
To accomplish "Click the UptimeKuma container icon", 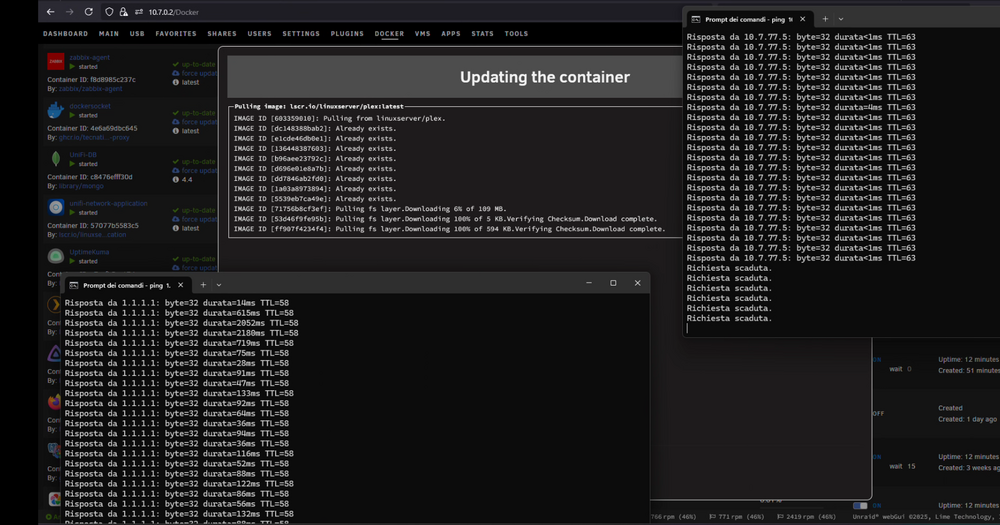I will tap(55, 256).
